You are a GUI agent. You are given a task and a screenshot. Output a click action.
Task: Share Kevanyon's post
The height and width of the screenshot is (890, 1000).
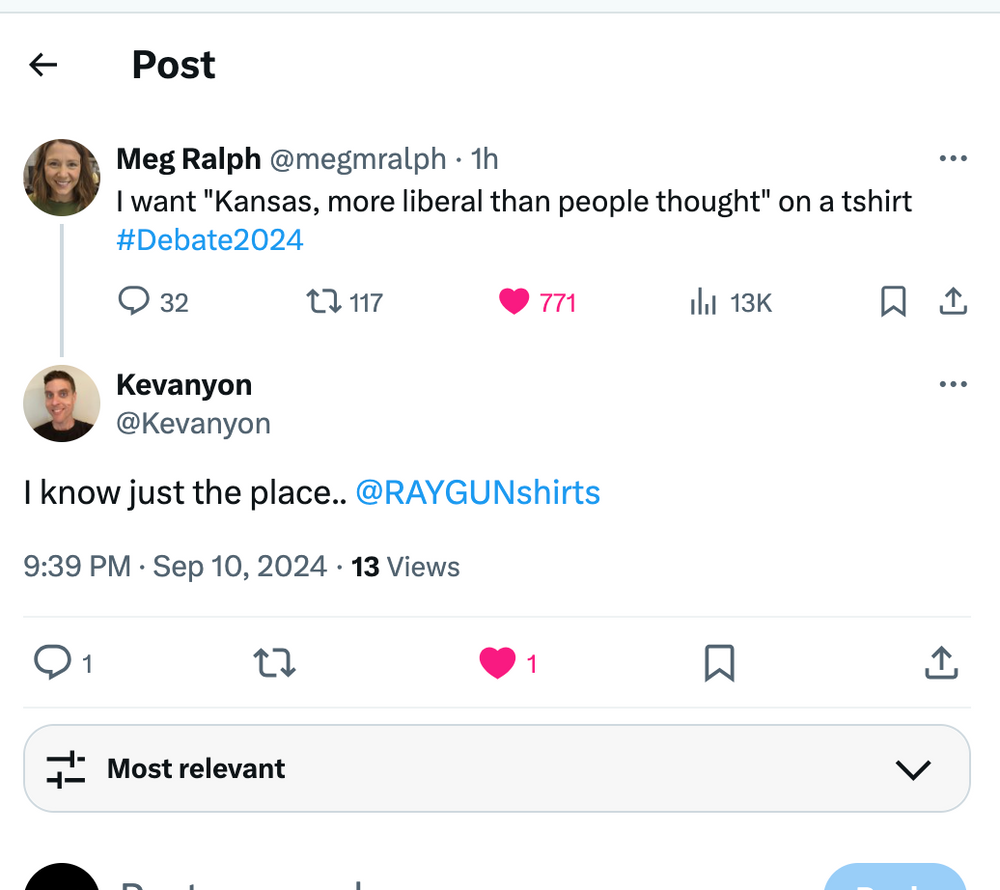coord(941,661)
